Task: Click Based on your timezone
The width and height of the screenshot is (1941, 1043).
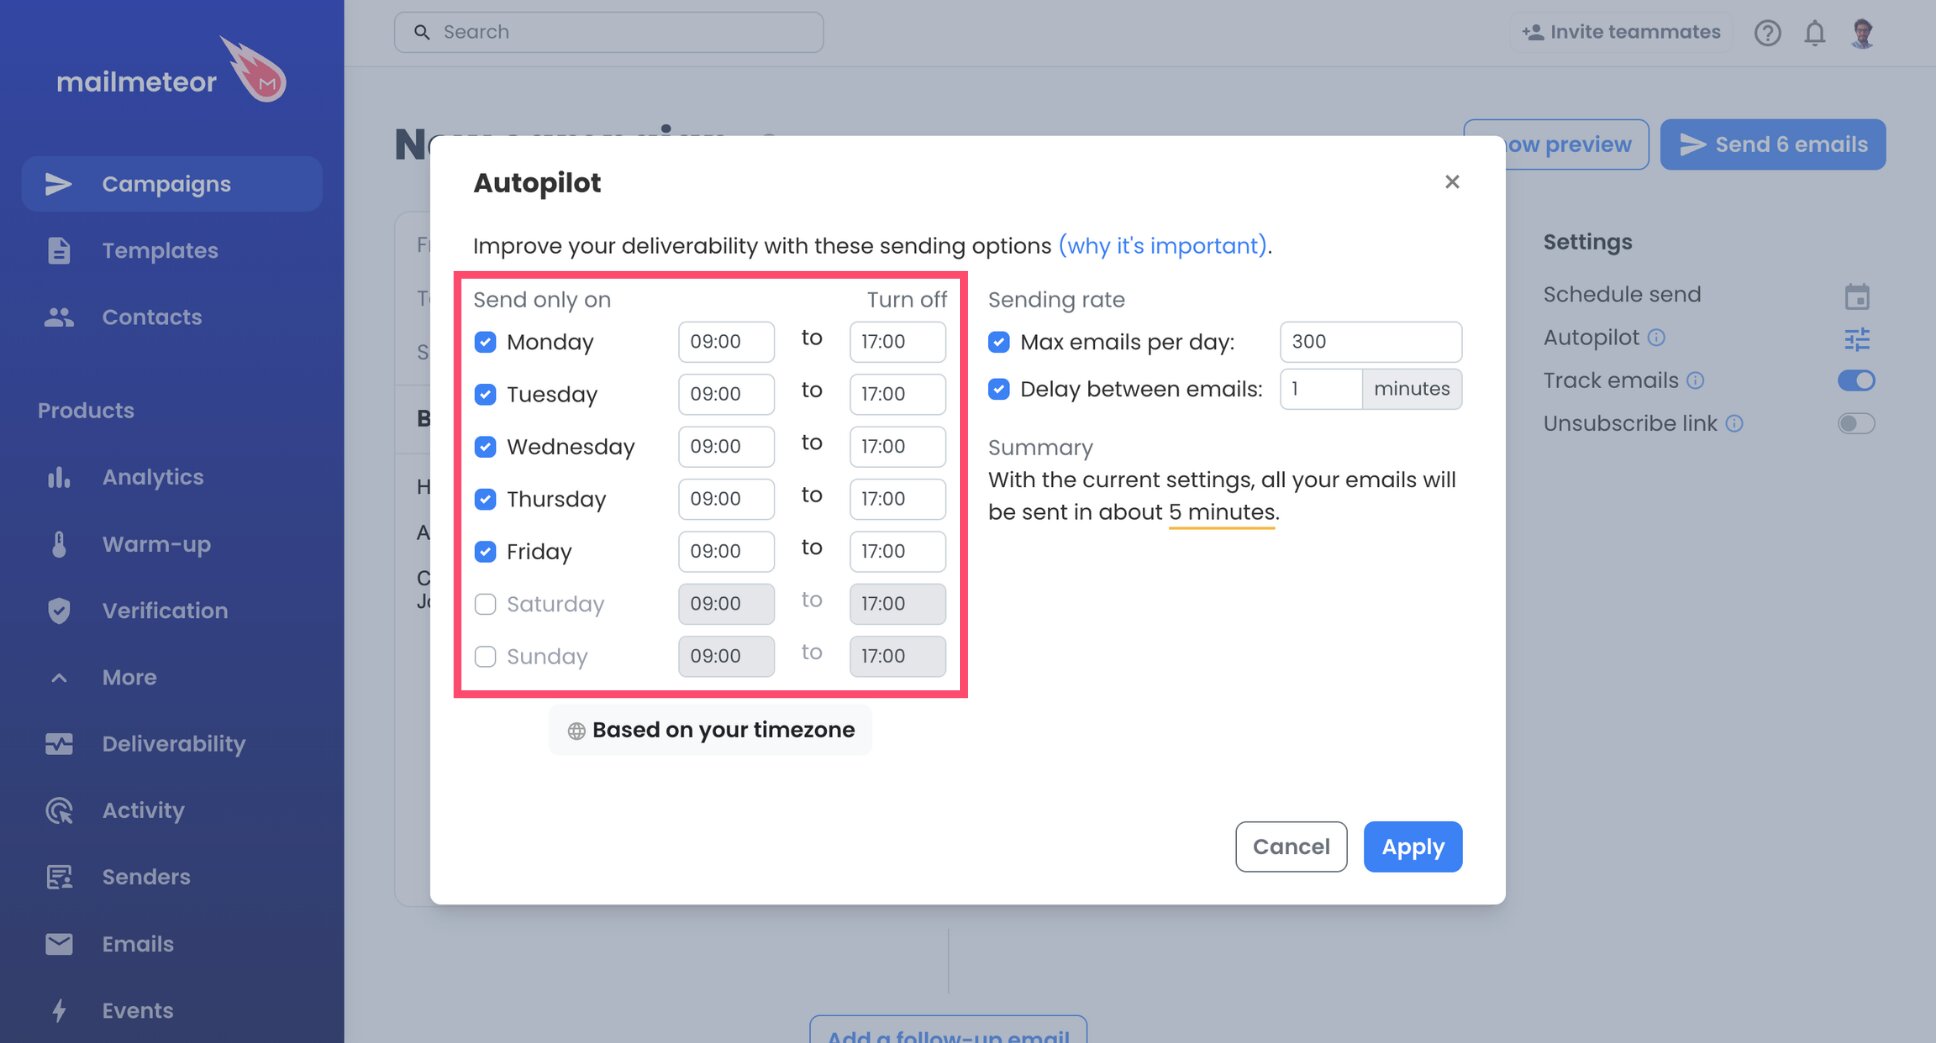Action: point(710,730)
